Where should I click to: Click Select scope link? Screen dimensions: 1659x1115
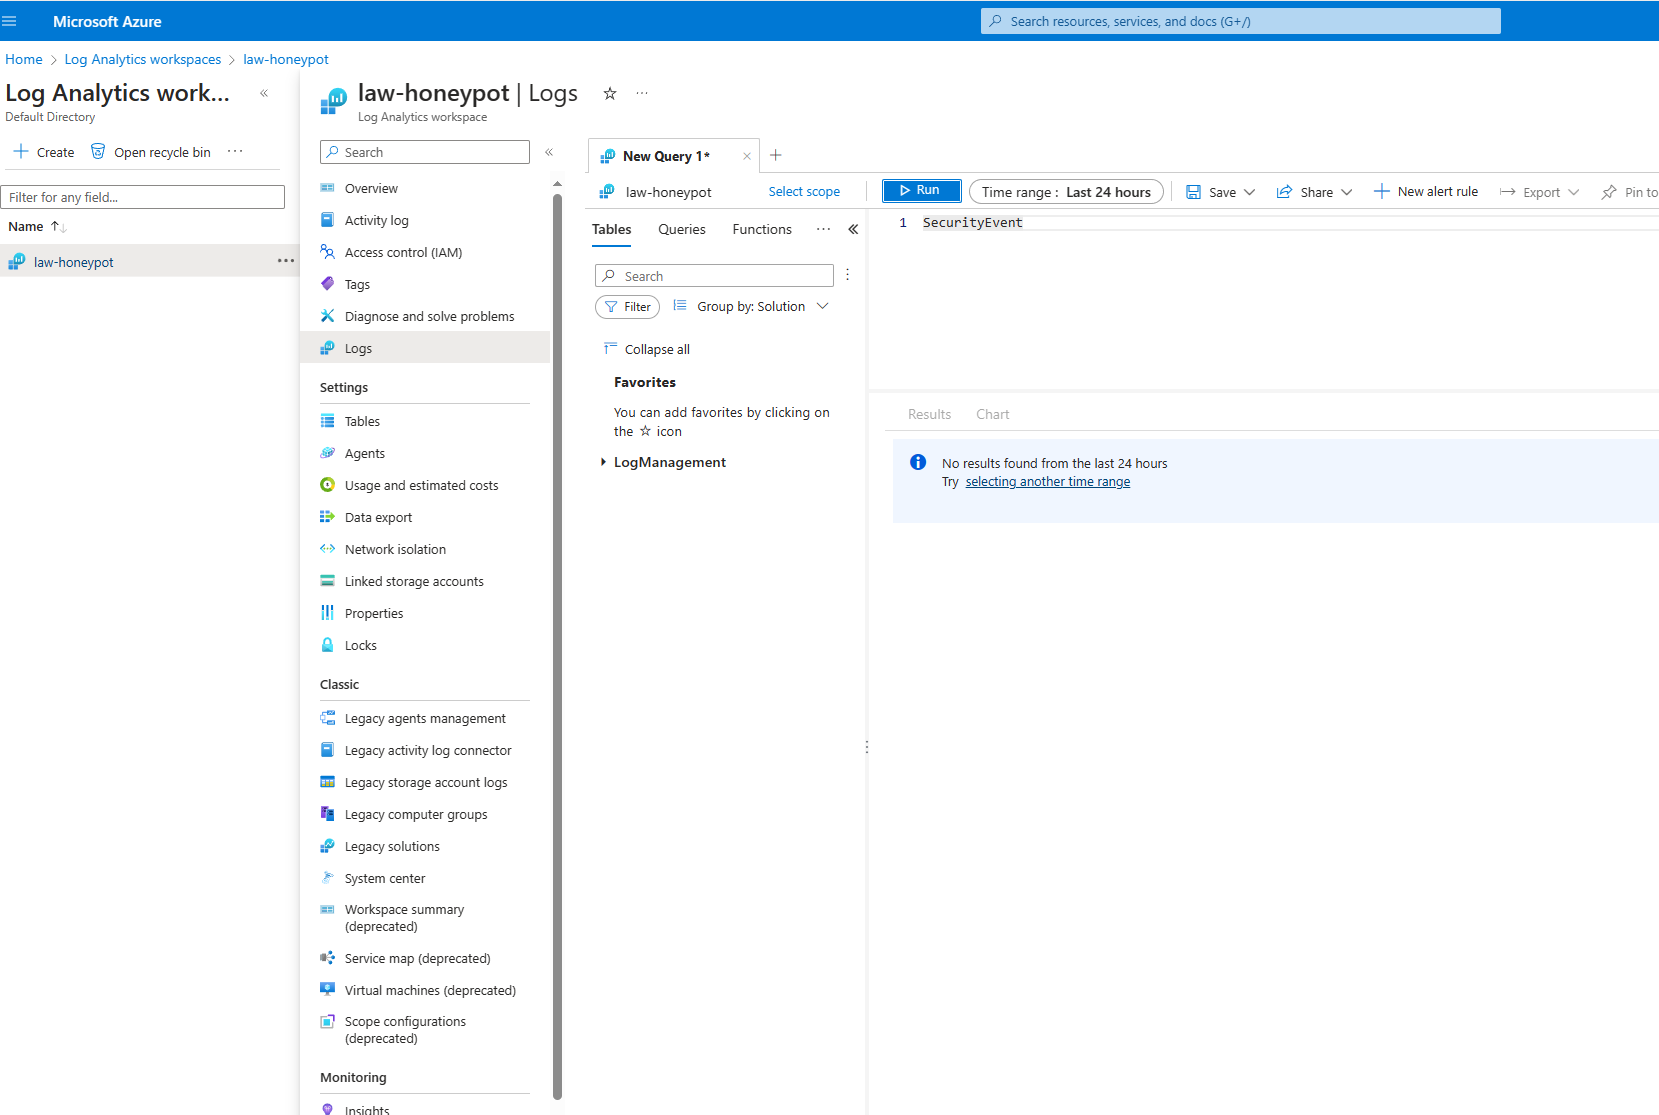point(804,192)
